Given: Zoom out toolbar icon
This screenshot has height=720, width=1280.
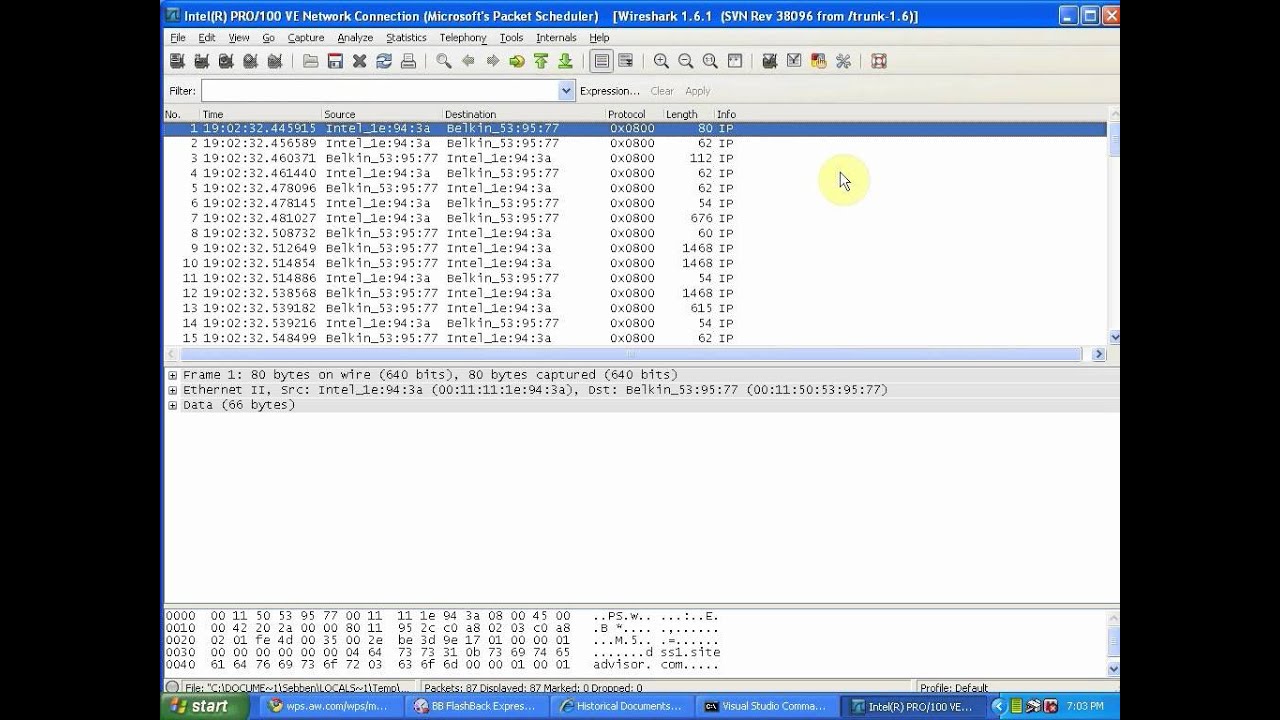Looking at the screenshot, I should 686,61.
